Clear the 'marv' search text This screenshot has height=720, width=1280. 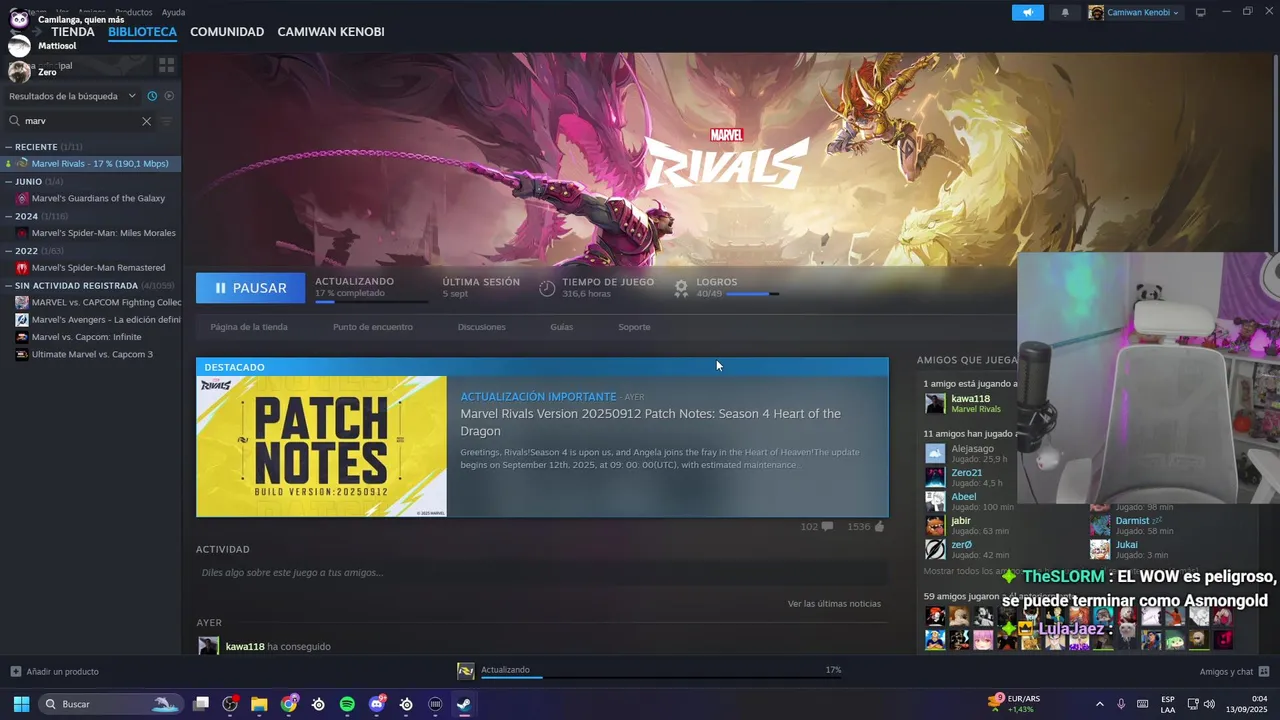[146, 121]
